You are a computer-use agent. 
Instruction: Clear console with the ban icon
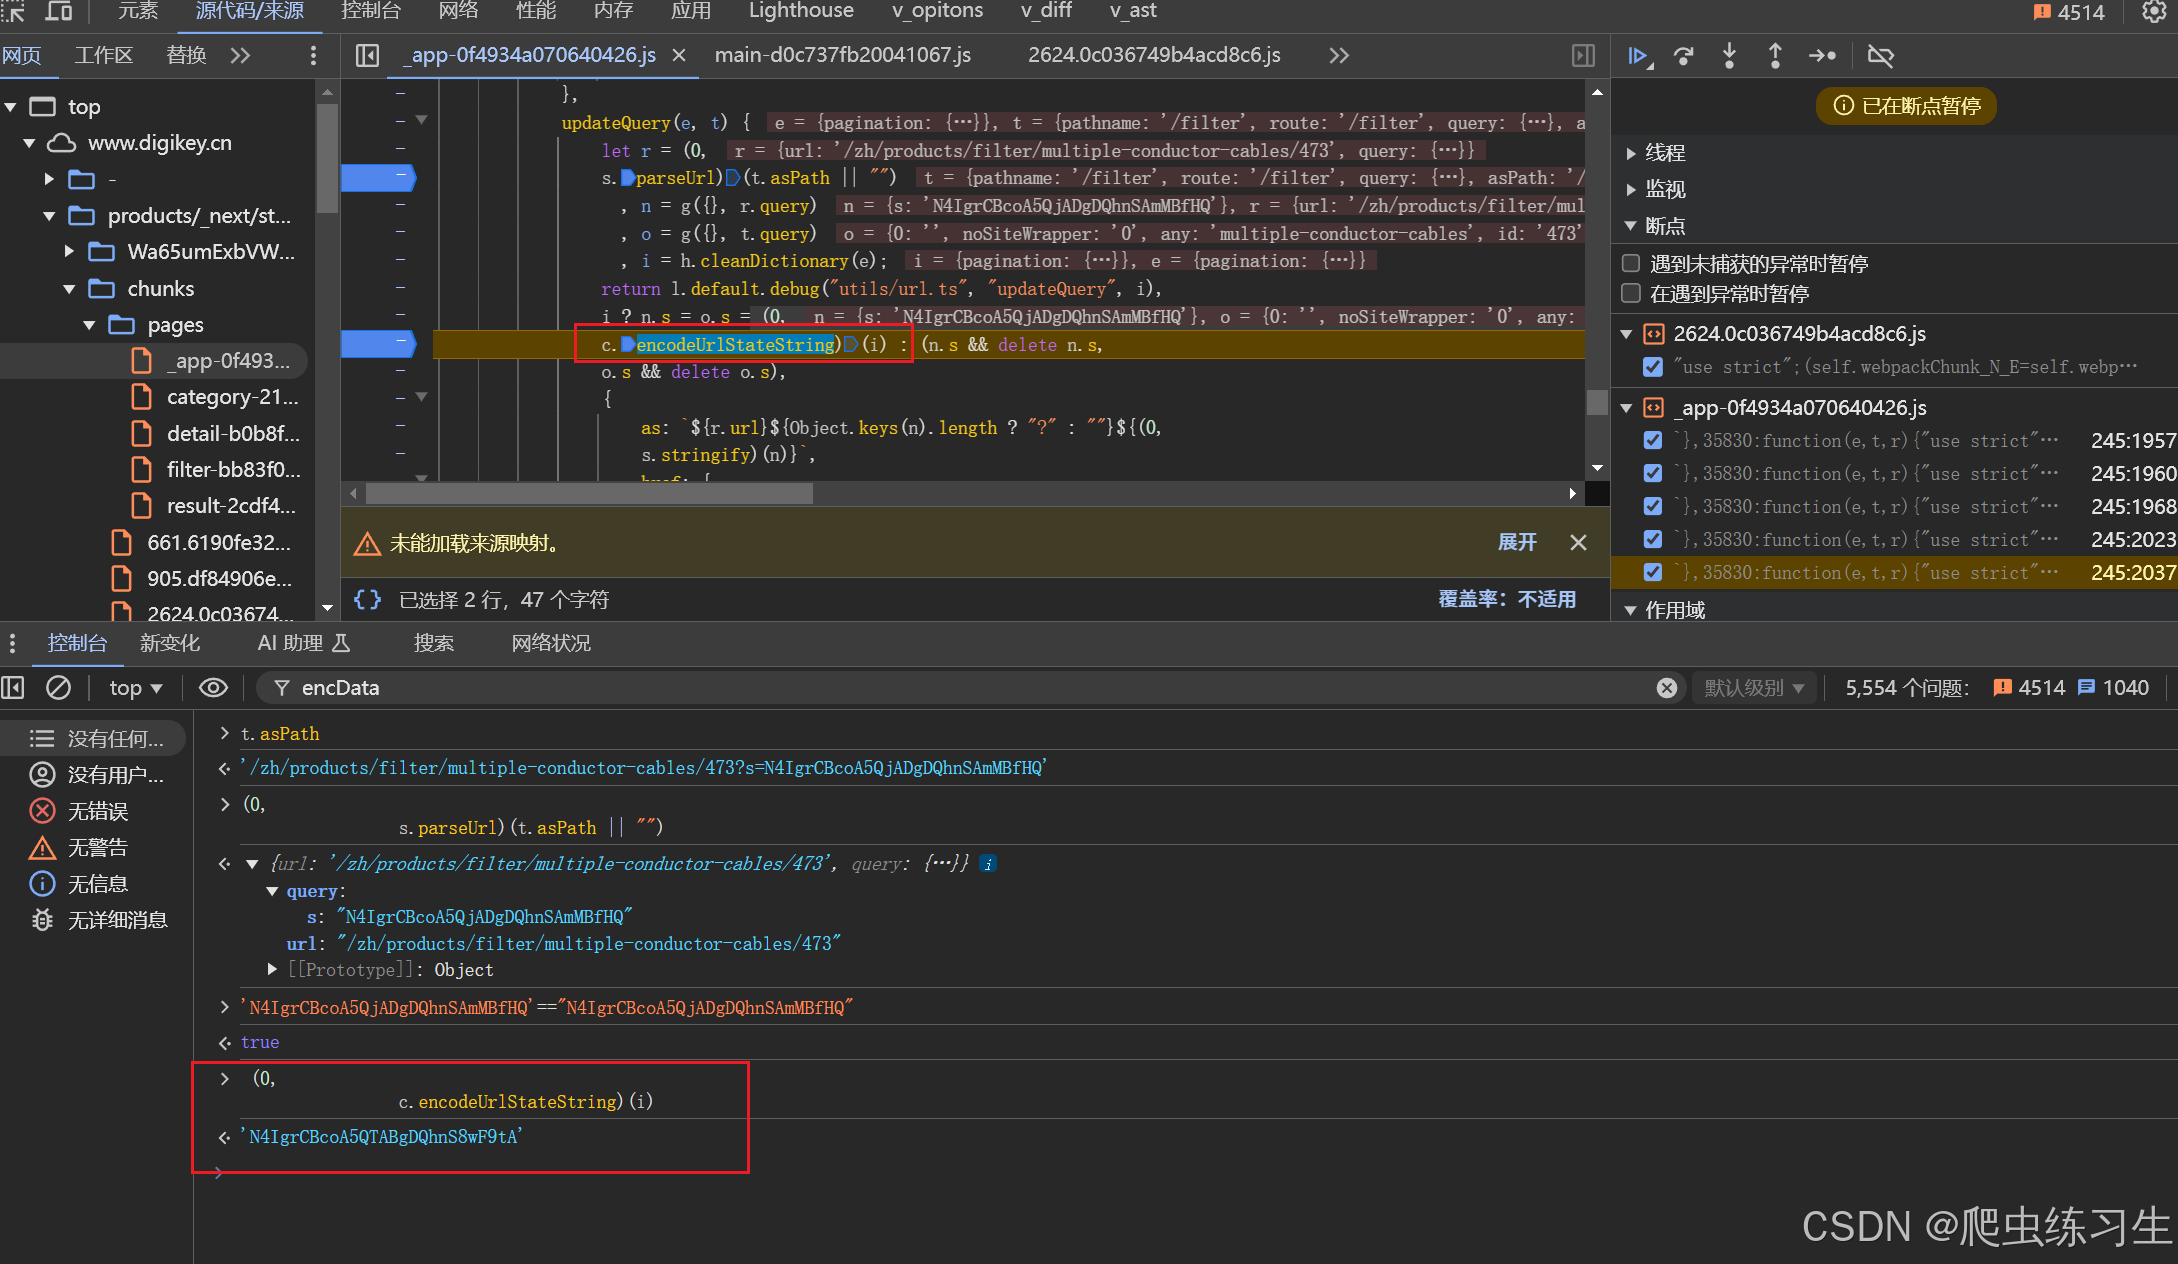[59, 688]
